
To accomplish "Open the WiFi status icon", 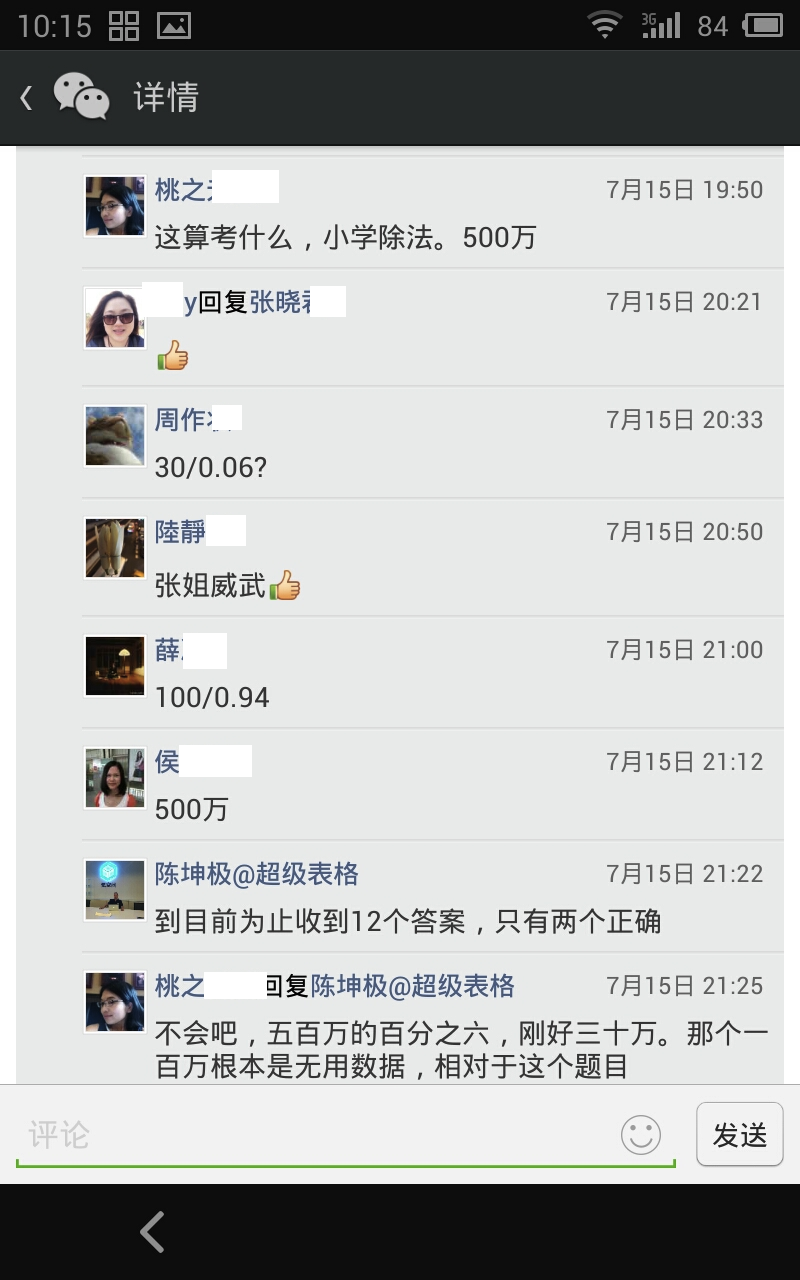I will 604,25.
